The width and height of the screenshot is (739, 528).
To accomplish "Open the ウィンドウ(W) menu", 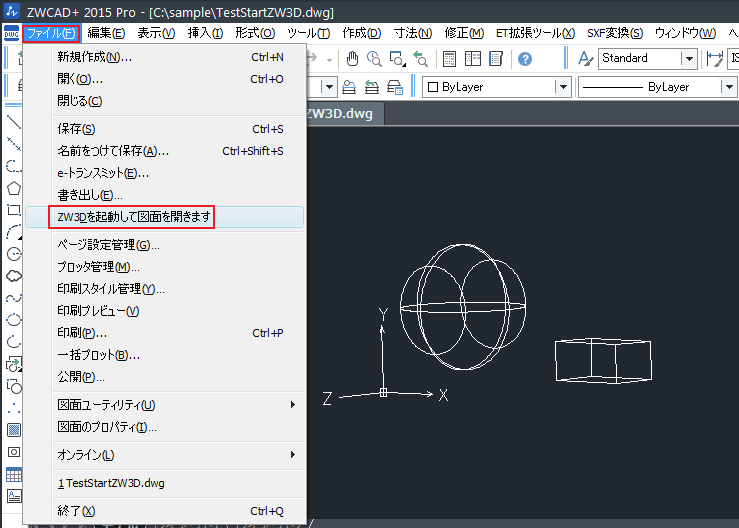I will (x=685, y=33).
